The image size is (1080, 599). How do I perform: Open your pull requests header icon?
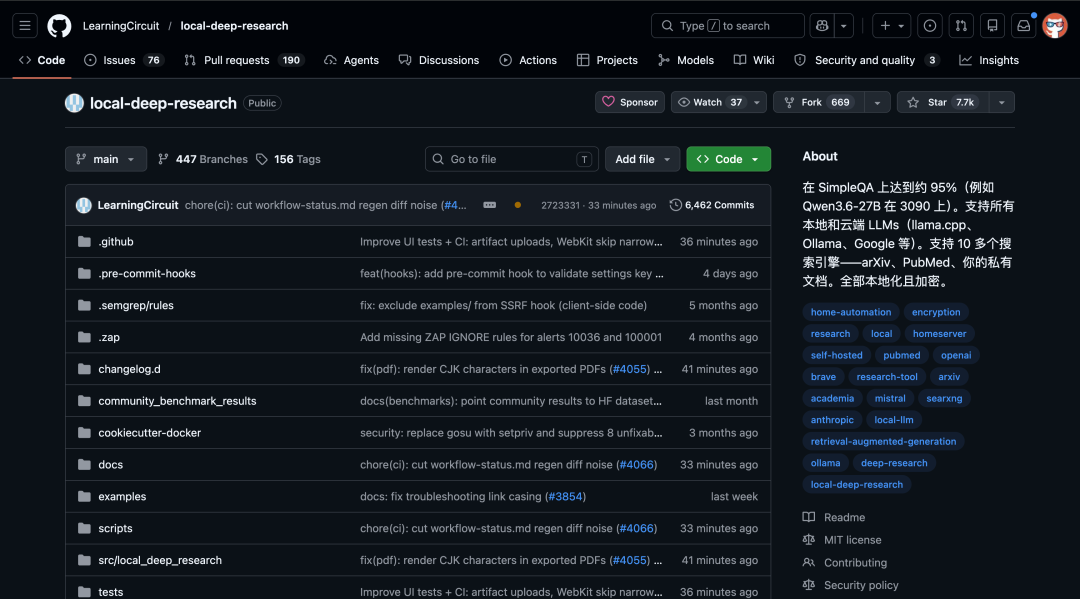click(x=961, y=25)
